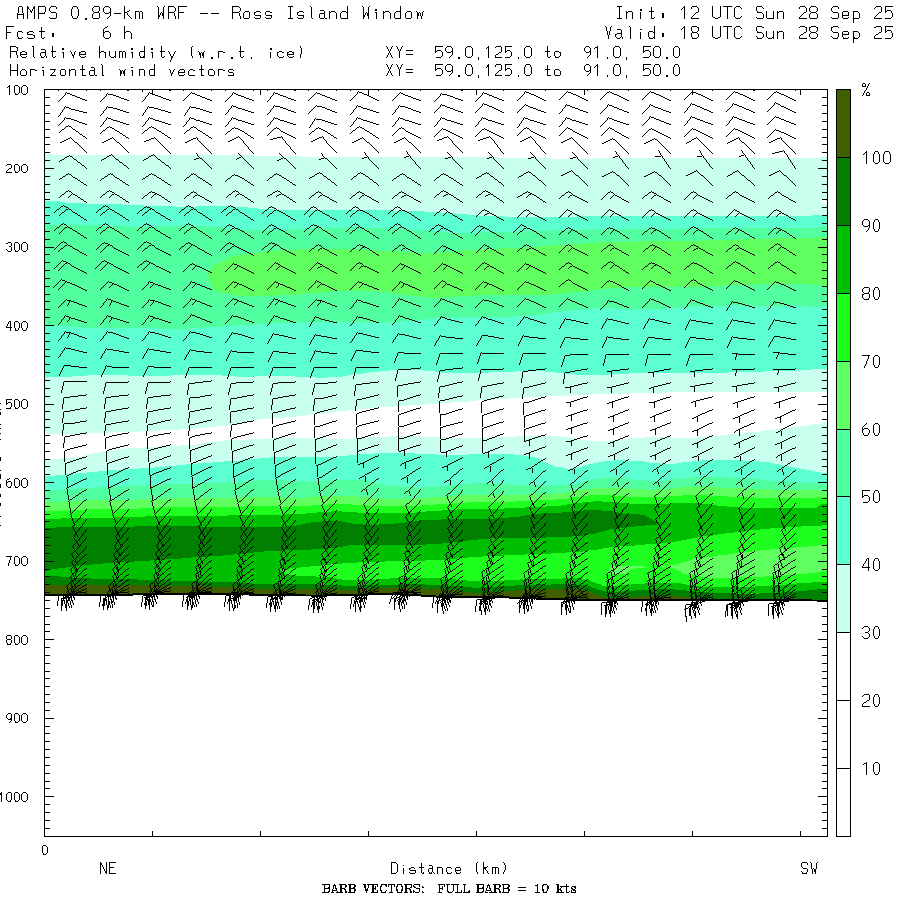Click the pressure axis label '500'
Screen dimensions: 900x900
[x=17, y=404]
